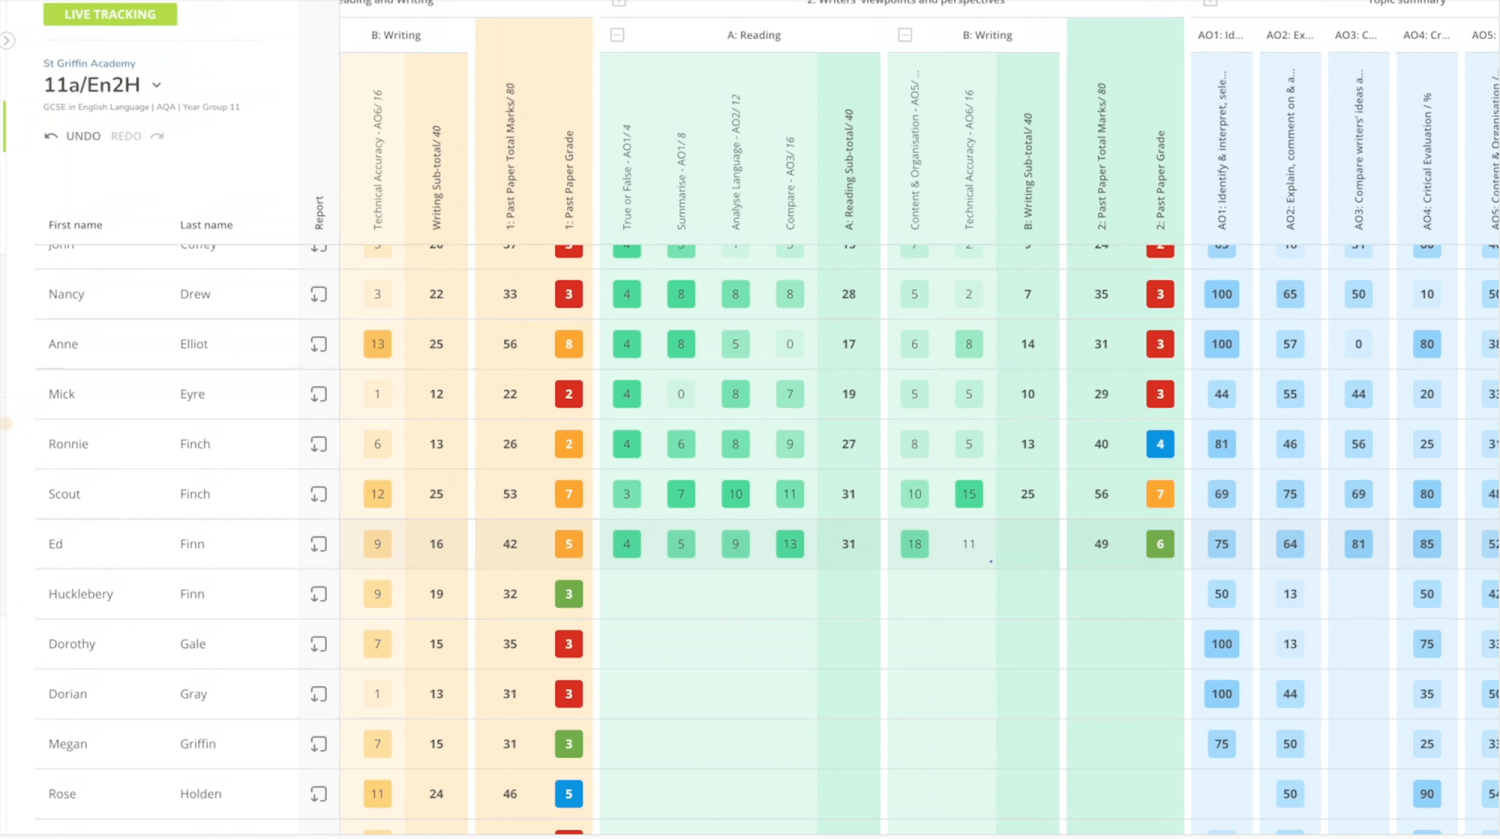This screenshot has height=839, width=1500.
Task: Open report for Dorian Gray
Action: point(318,694)
